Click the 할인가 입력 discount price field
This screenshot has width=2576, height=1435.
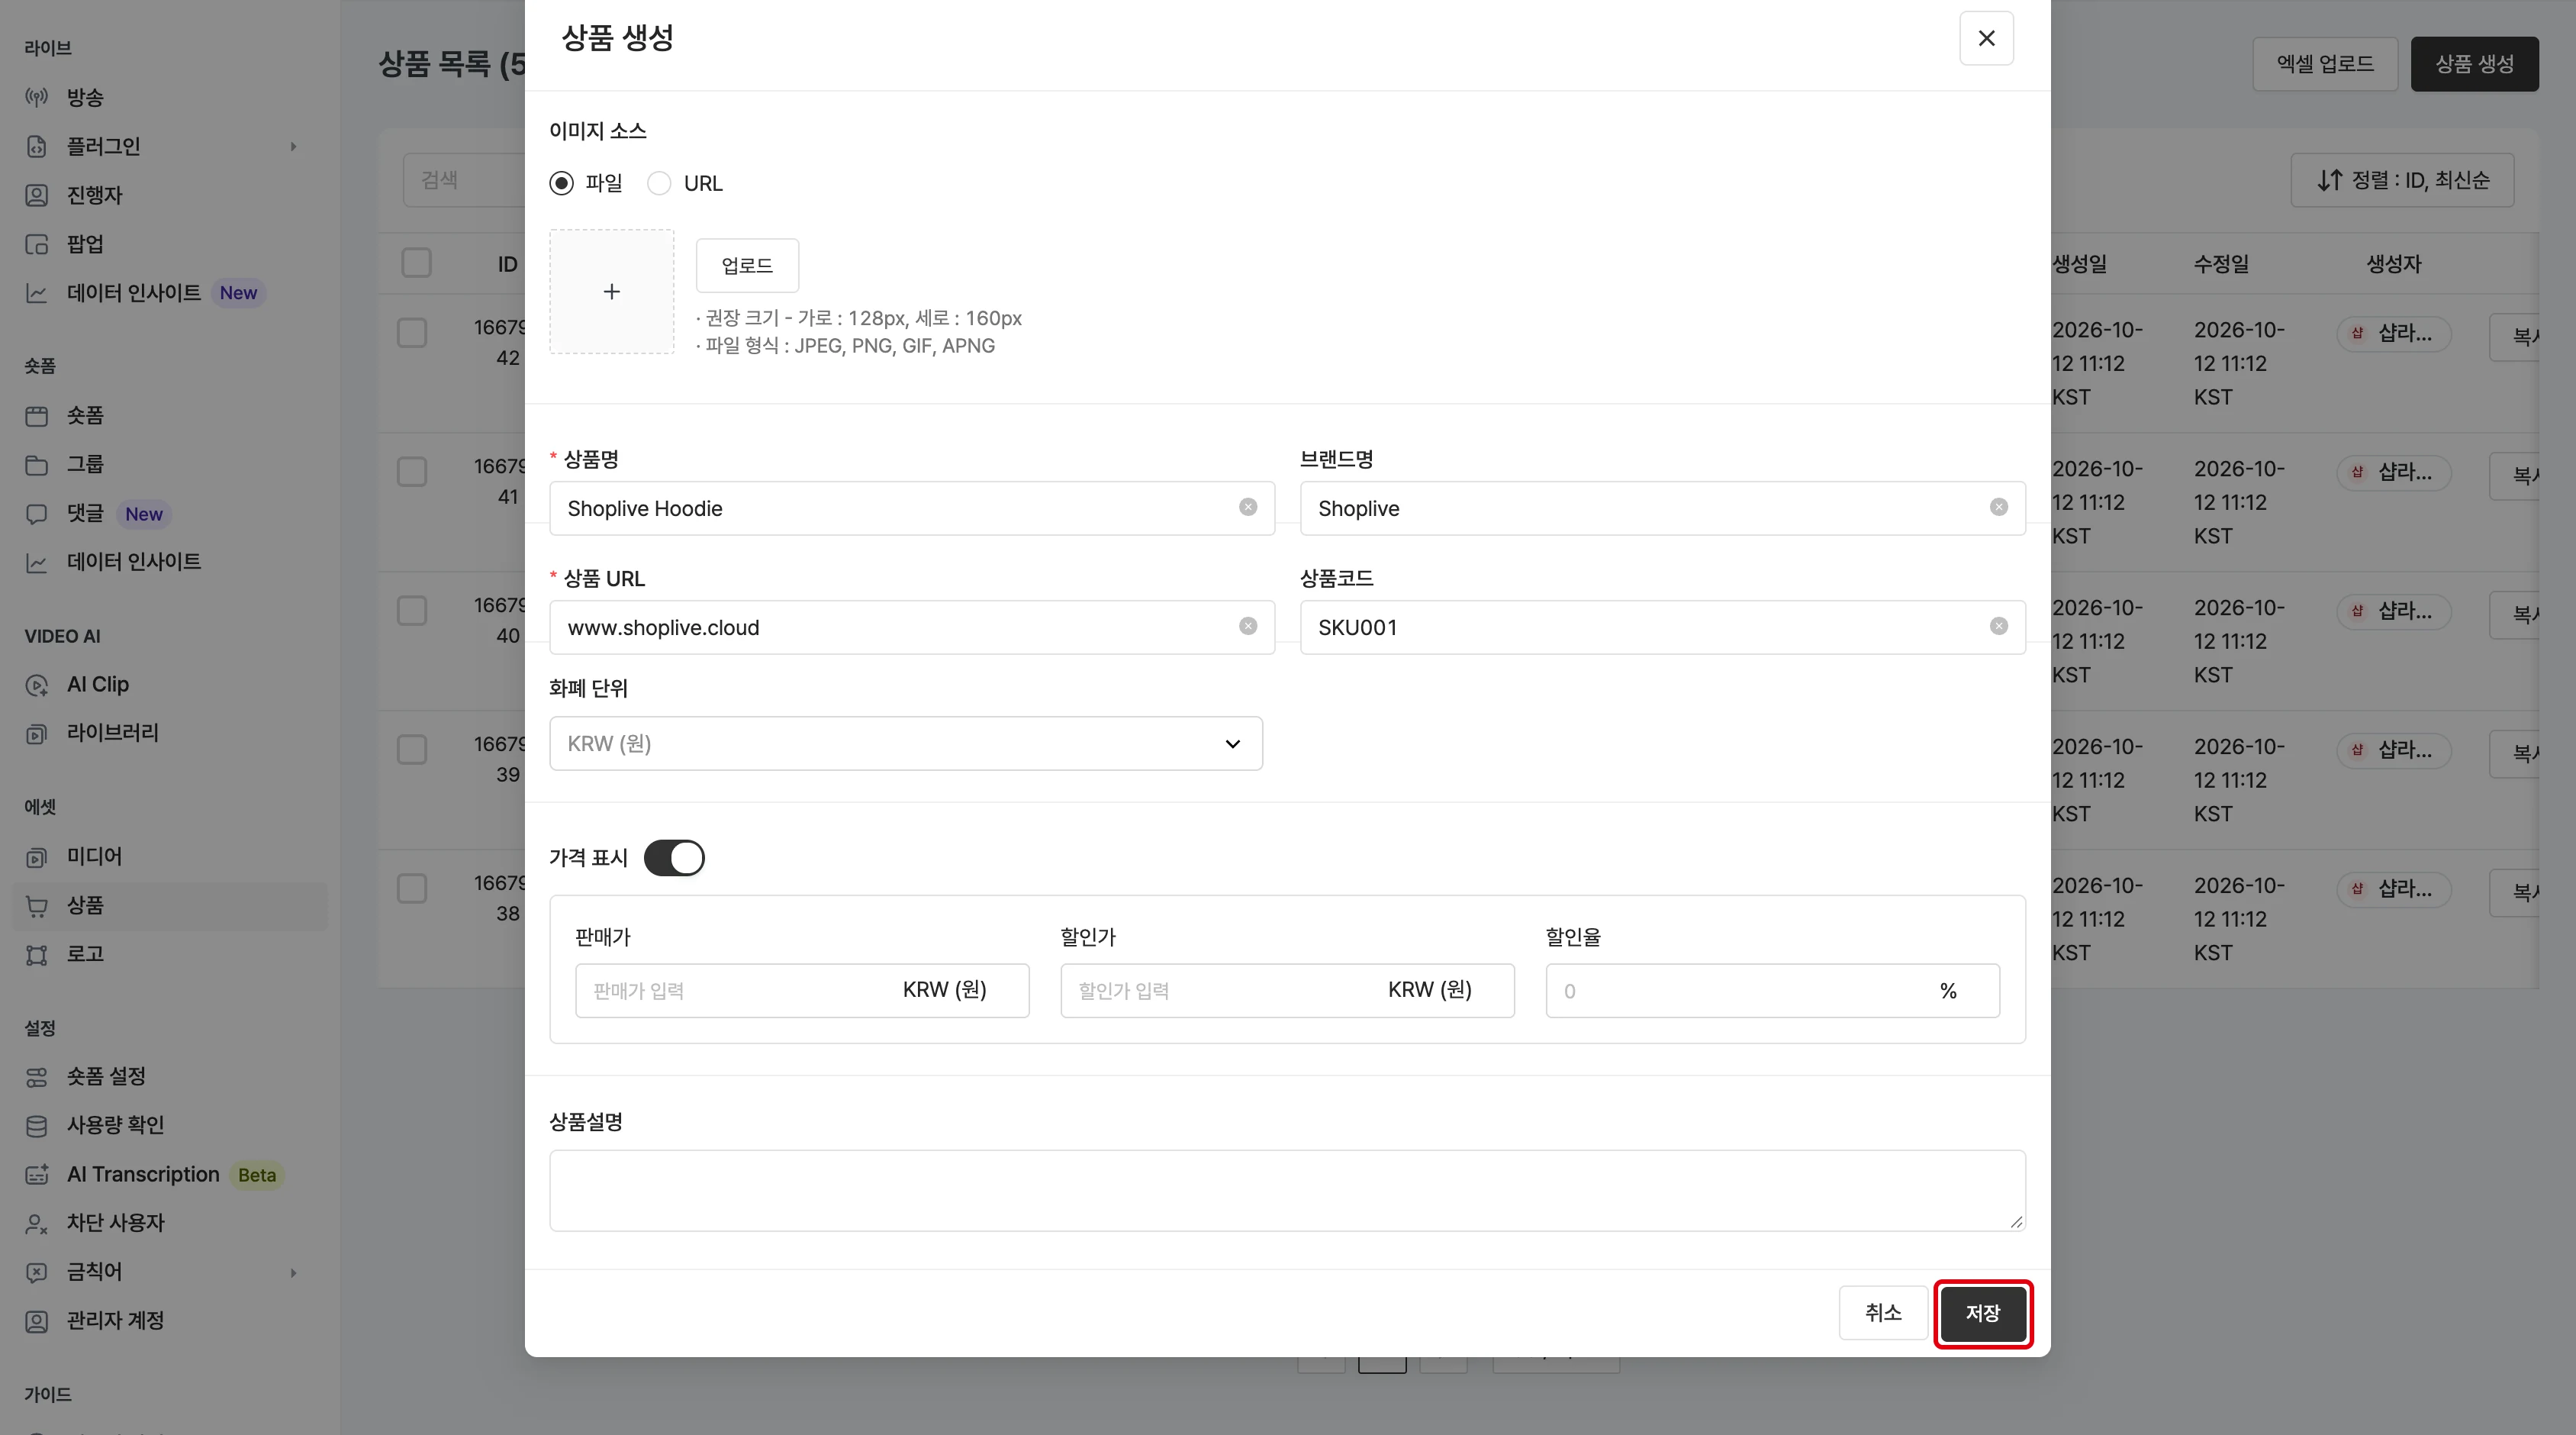1287,990
